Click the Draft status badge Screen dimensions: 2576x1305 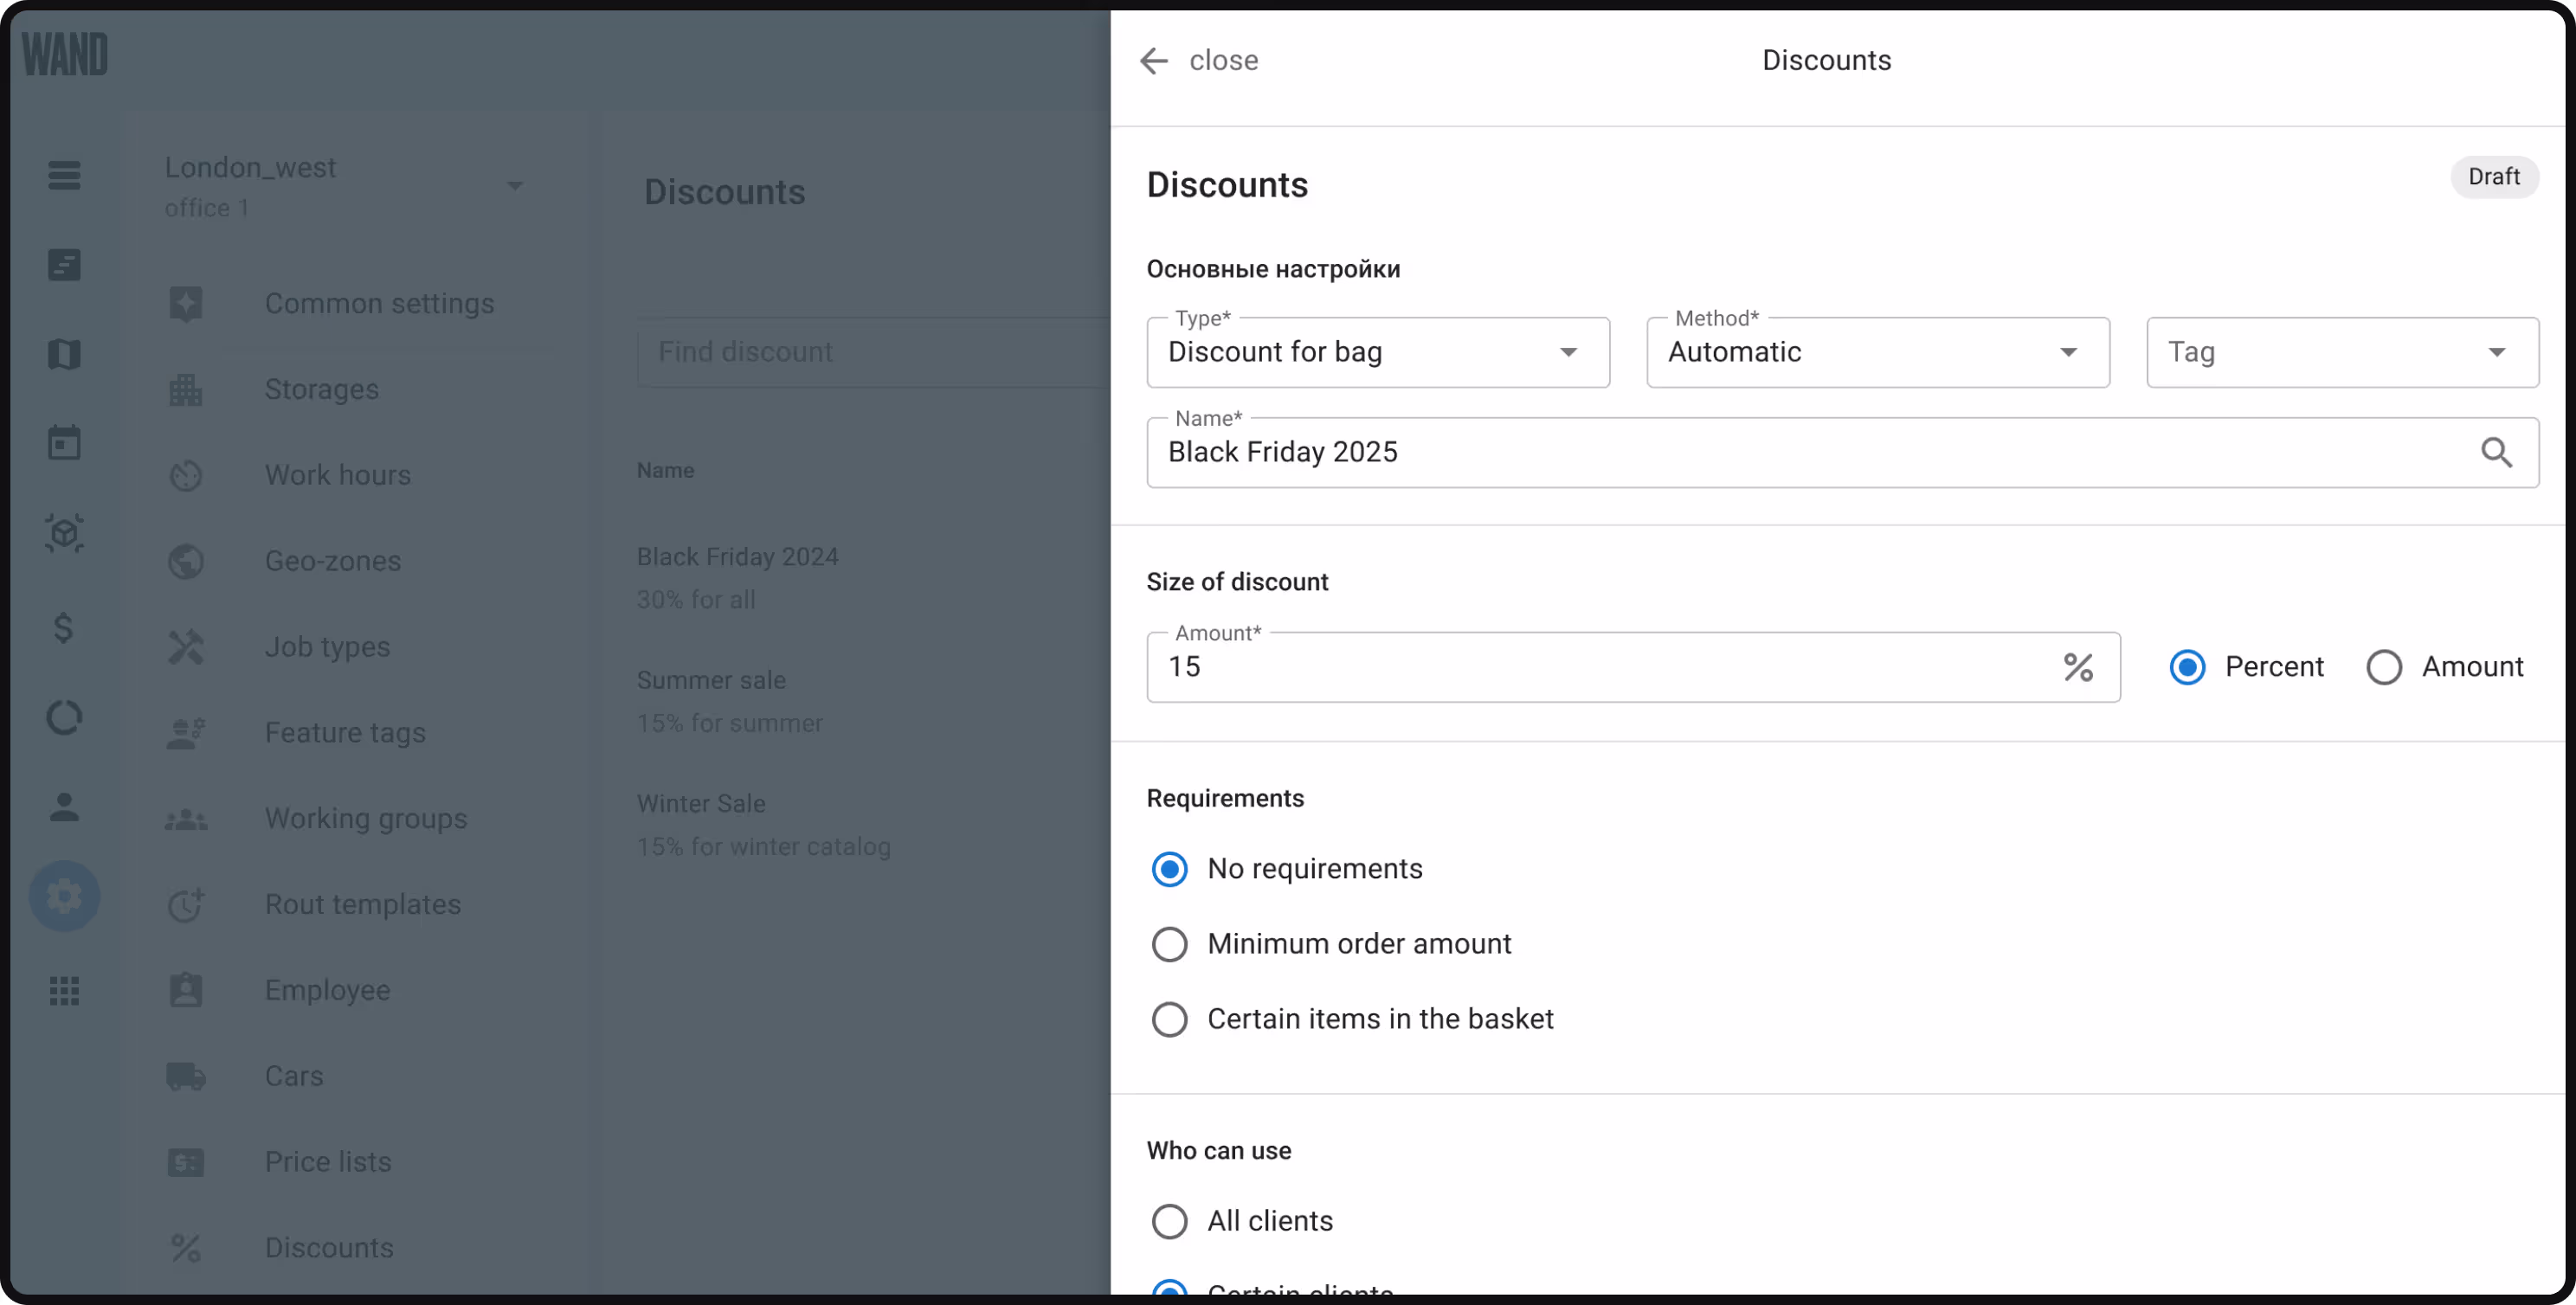pyautogui.click(x=2493, y=177)
